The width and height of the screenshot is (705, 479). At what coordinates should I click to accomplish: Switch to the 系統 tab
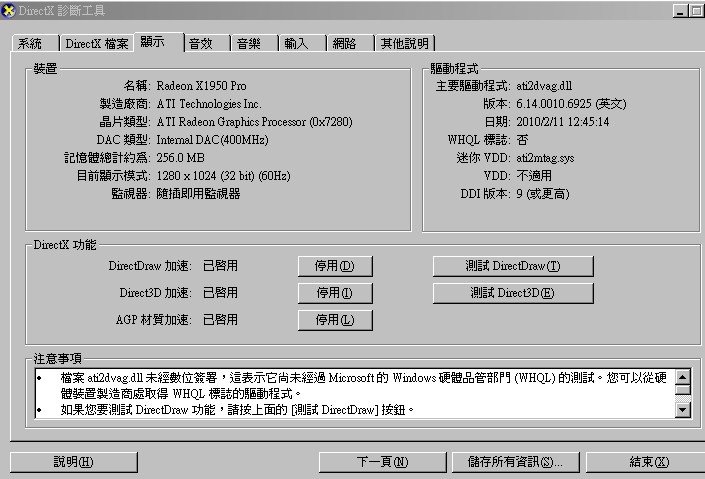[x=31, y=44]
